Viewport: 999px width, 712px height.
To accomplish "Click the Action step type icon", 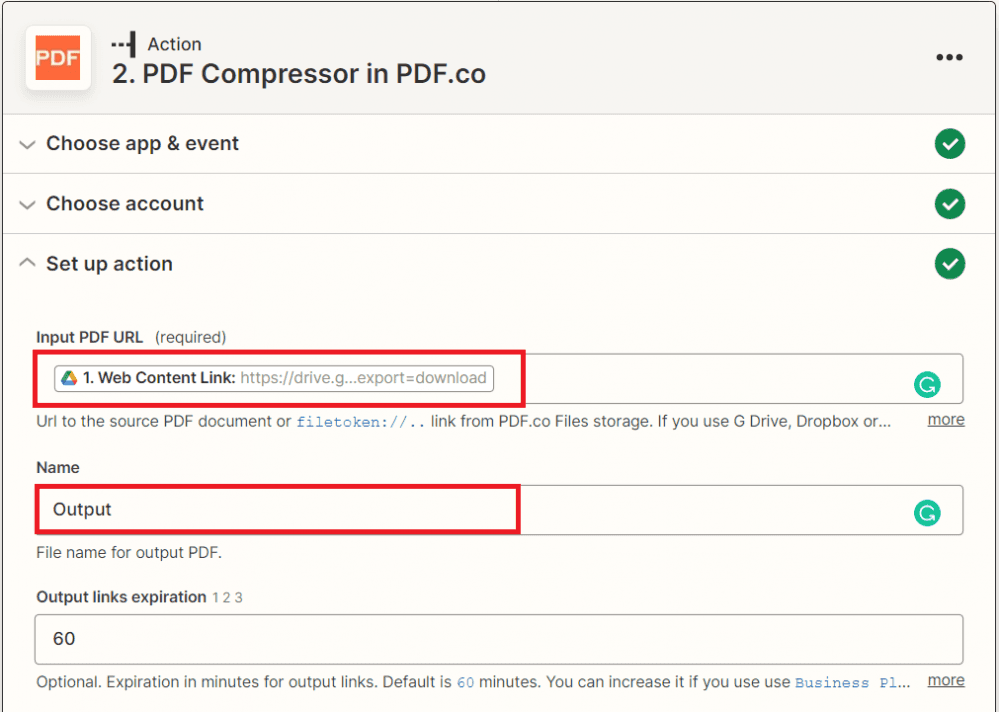I will pos(124,44).
